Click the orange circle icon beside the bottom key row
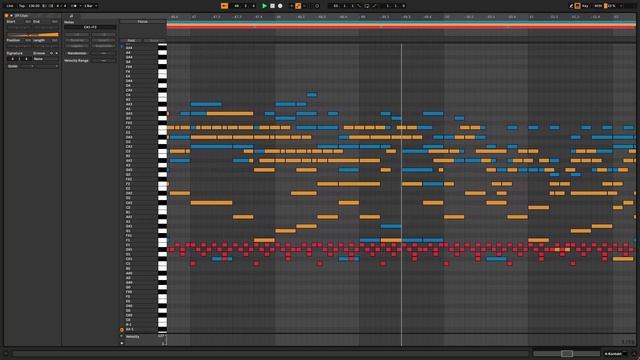This screenshot has height=360, width=640. 122,329
